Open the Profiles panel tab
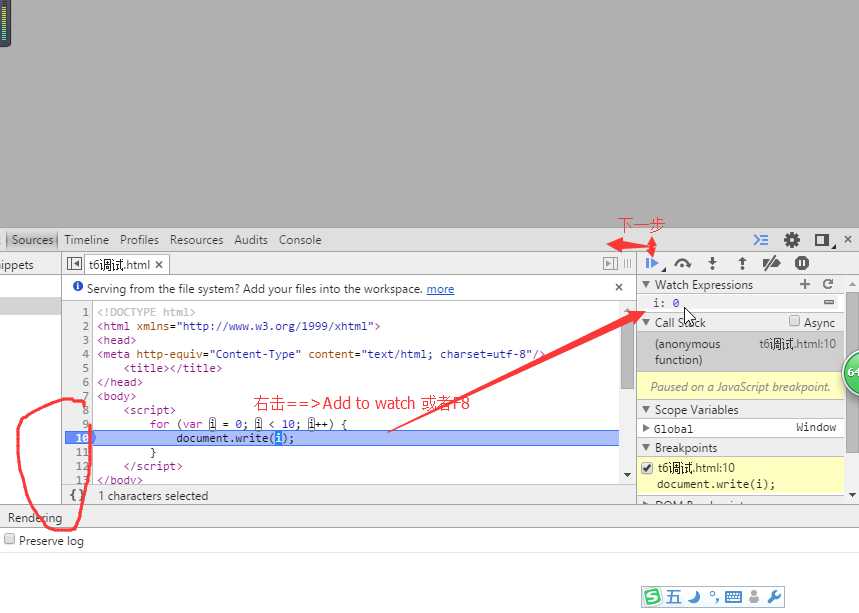This screenshot has height=613, width=859. point(139,240)
